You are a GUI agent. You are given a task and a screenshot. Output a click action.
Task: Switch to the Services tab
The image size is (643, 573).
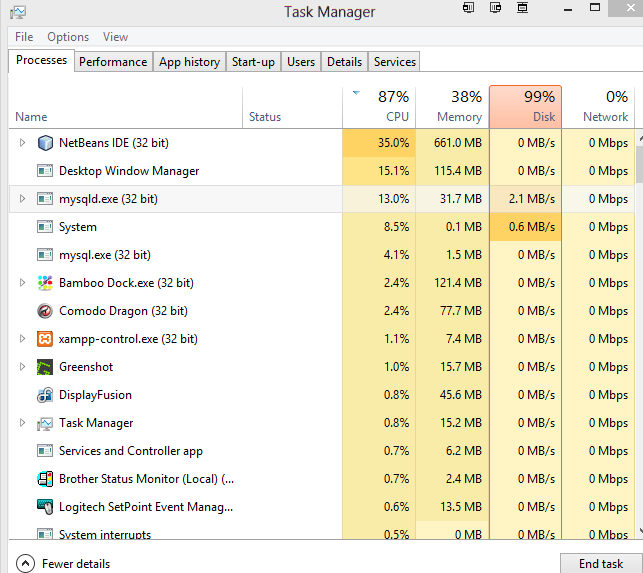(394, 62)
